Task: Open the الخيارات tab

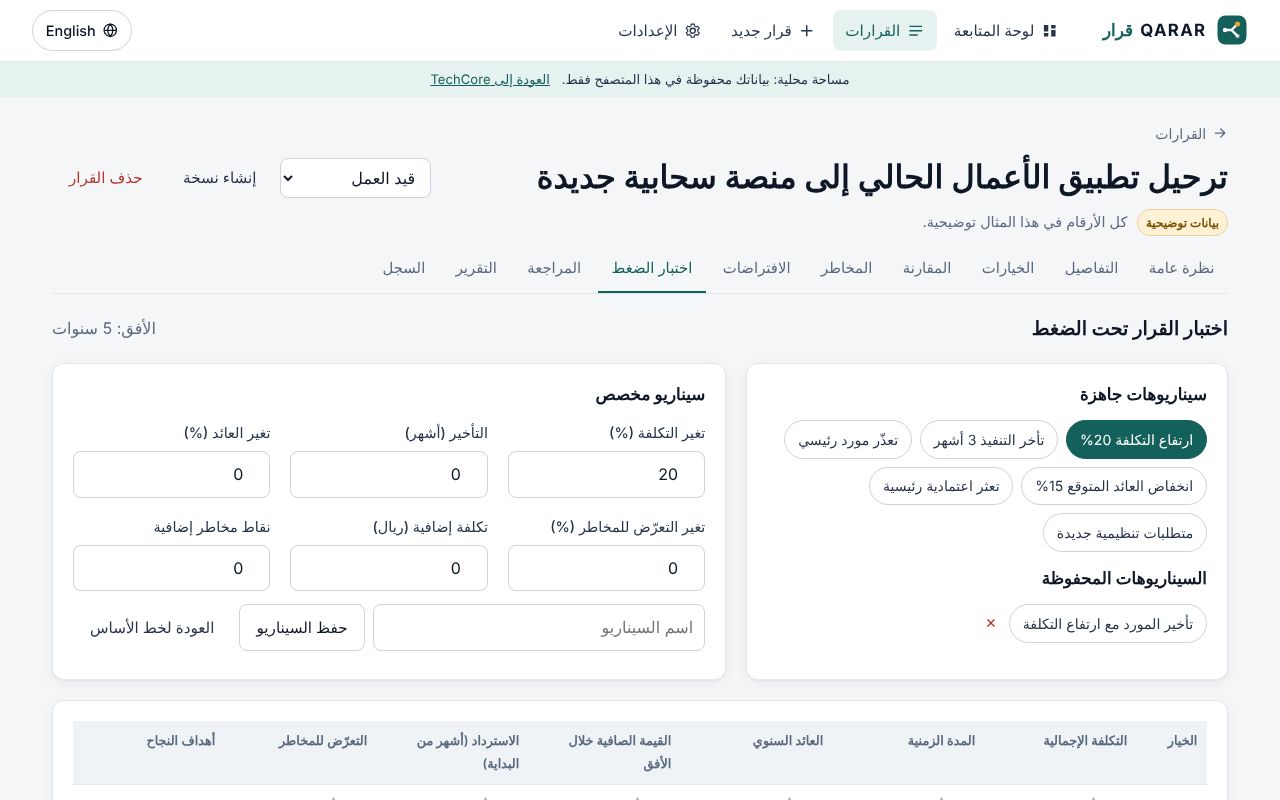Action: [x=1007, y=268]
